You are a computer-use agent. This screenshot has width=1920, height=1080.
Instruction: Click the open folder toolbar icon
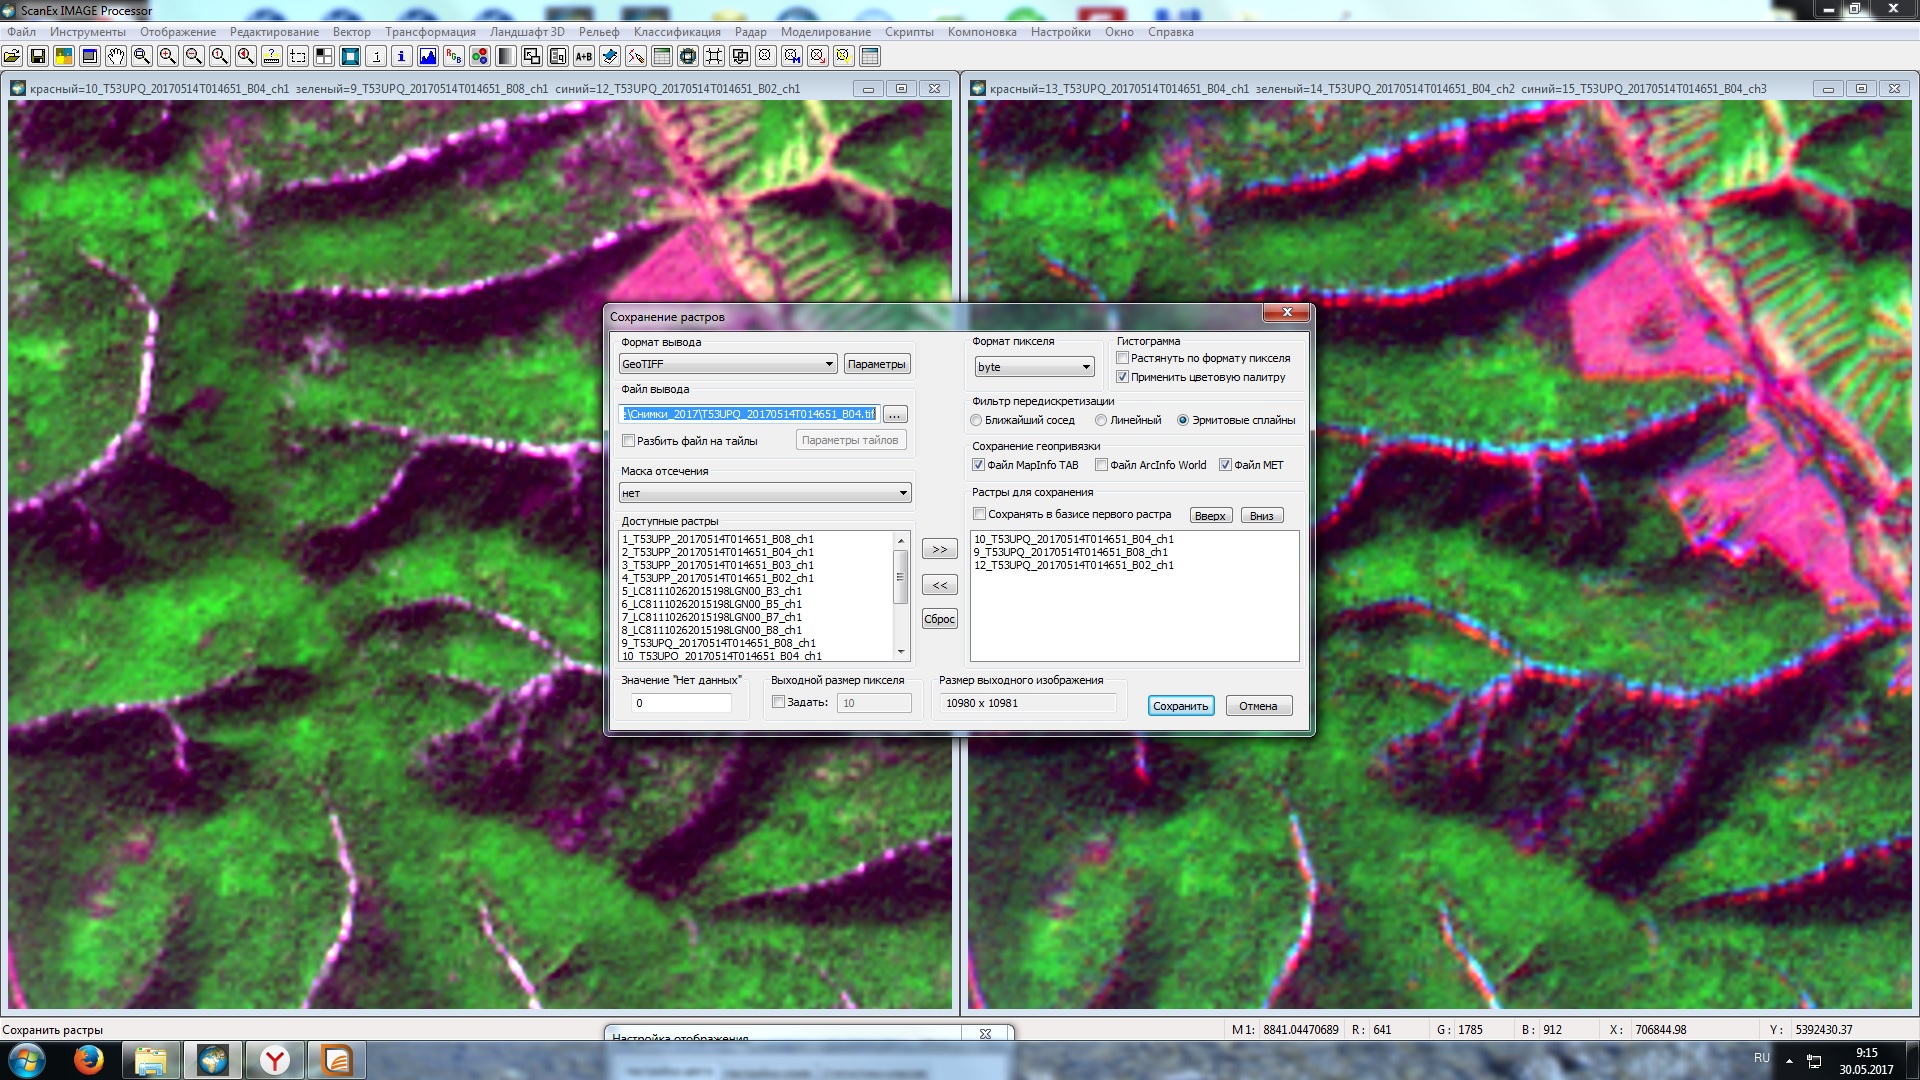coord(12,57)
